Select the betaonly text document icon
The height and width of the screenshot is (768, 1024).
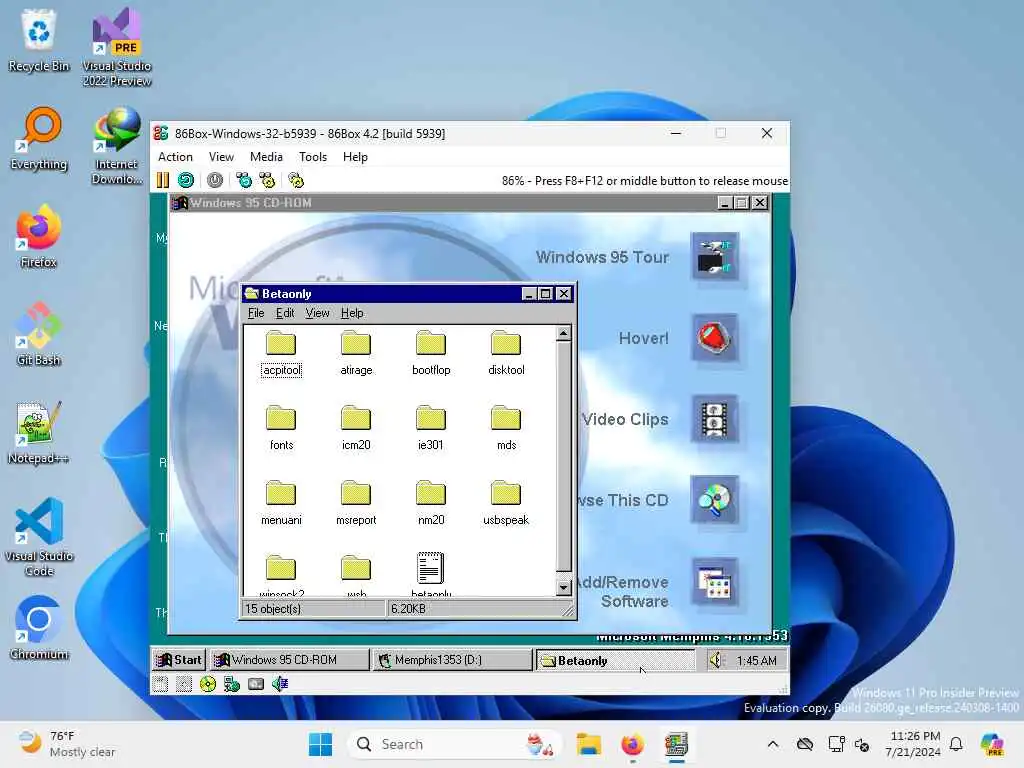(430, 569)
